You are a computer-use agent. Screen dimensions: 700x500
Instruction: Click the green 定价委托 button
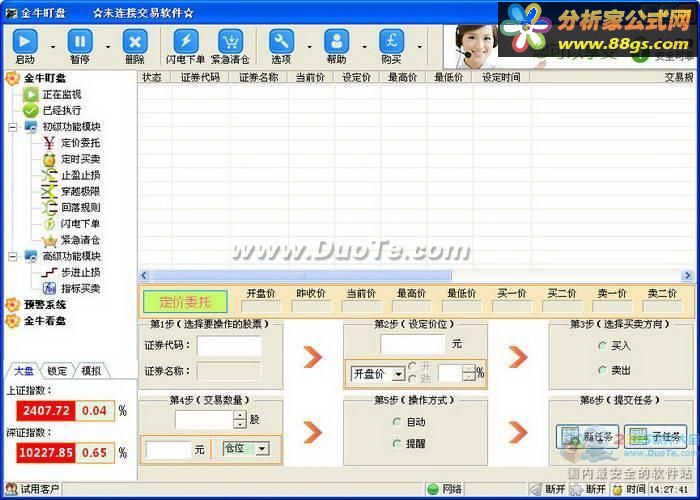(185, 302)
